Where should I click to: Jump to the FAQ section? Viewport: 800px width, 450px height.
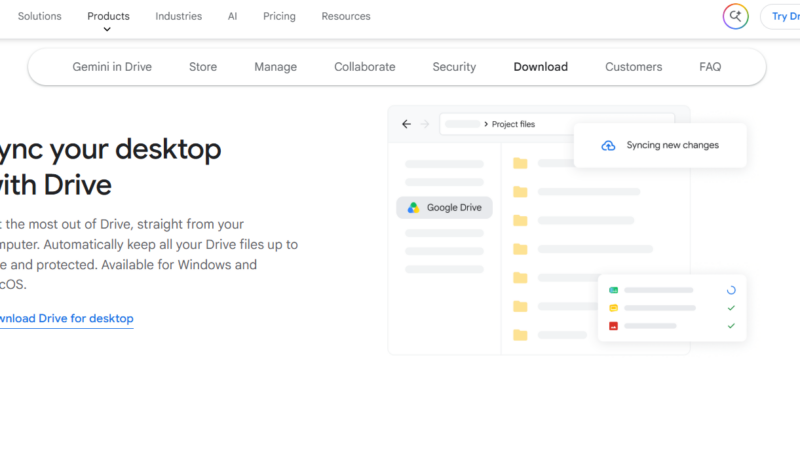(x=710, y=67)
